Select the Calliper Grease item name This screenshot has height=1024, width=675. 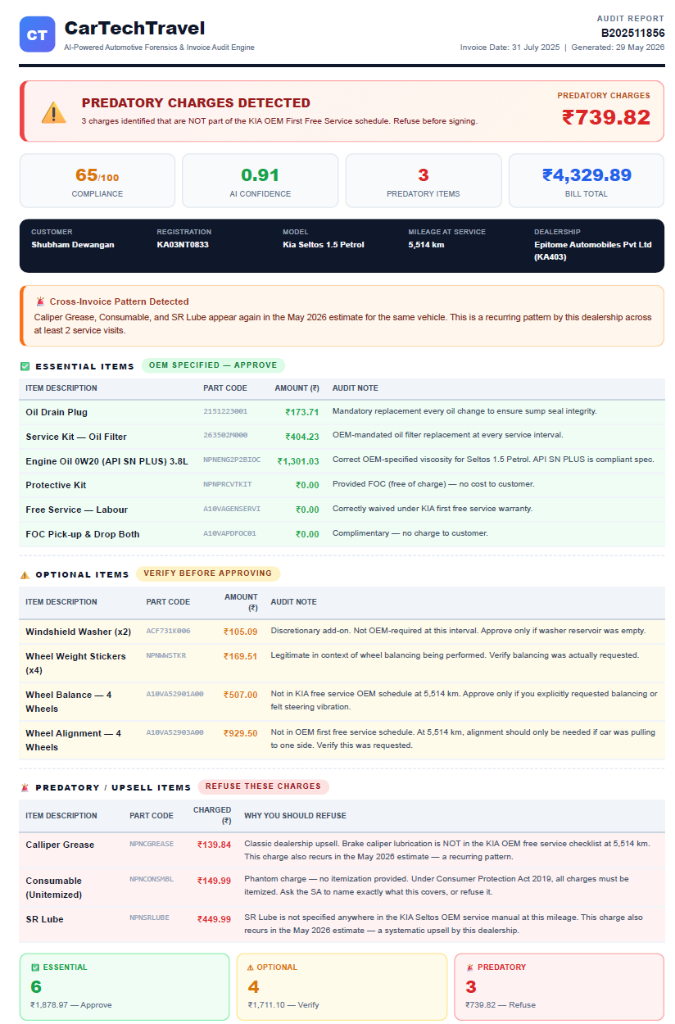tap(59, 845)
